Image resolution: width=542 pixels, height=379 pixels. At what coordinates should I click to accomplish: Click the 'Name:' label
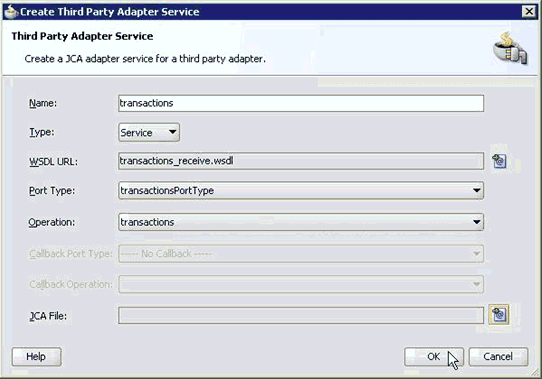[x=43, y=103]
